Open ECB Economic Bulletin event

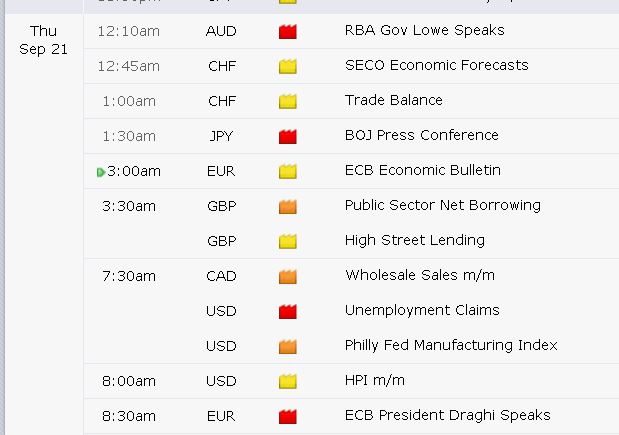[422, 171]
